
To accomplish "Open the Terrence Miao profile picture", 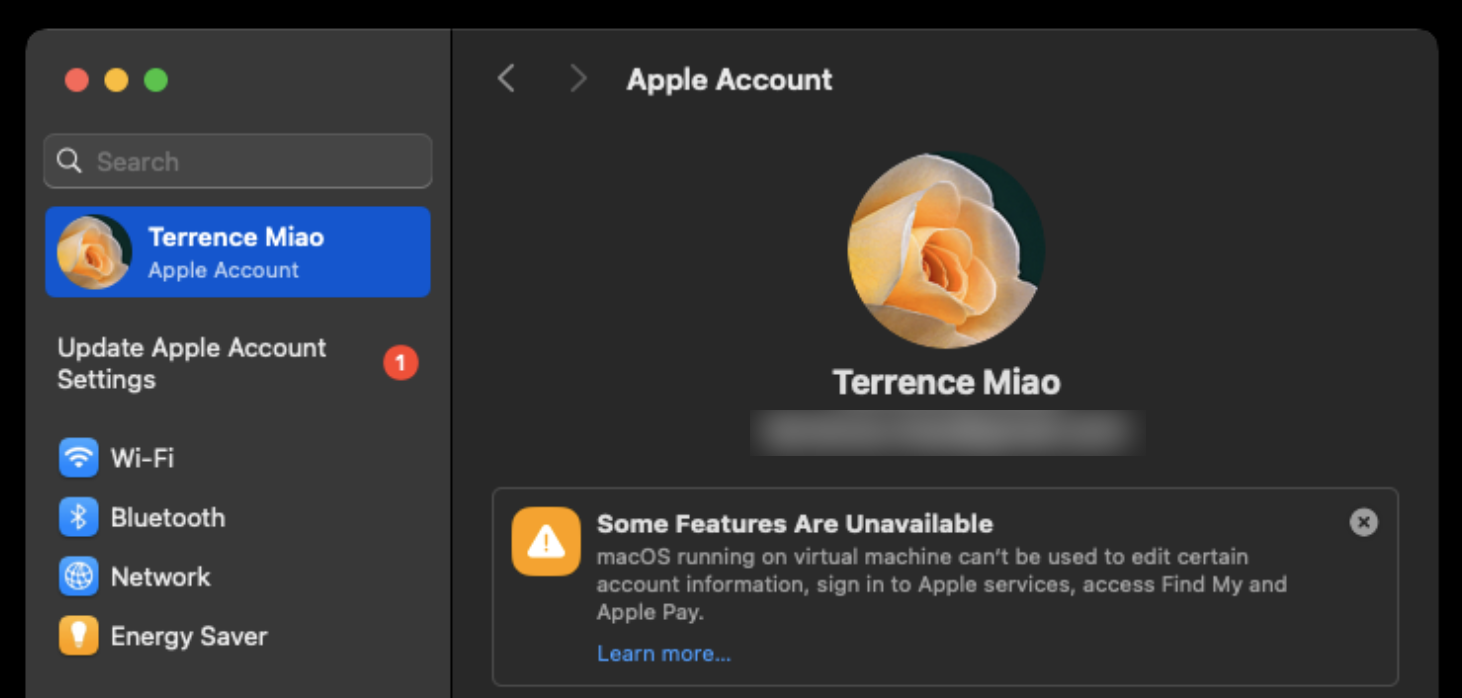I will pos(945,250).
